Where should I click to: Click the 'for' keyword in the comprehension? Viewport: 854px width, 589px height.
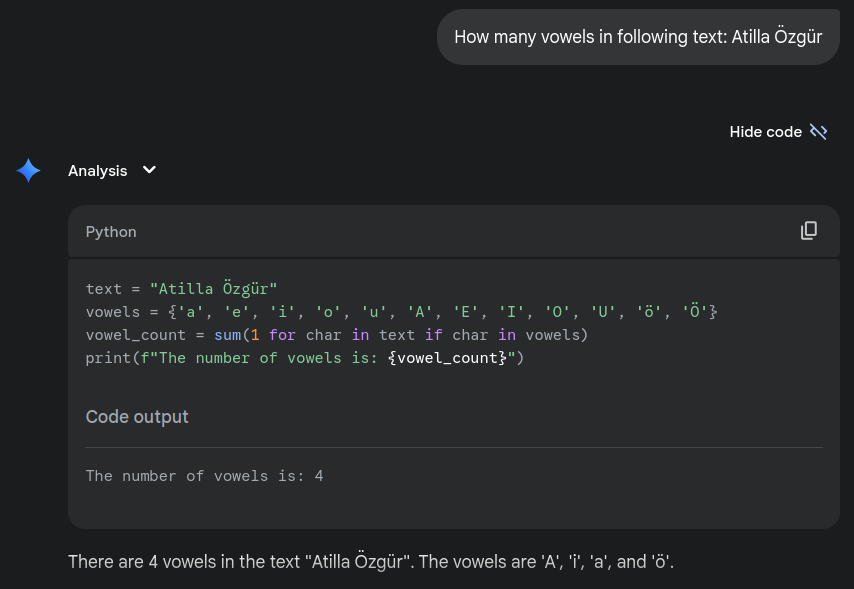pyautogui.click(x=282, y=335)
